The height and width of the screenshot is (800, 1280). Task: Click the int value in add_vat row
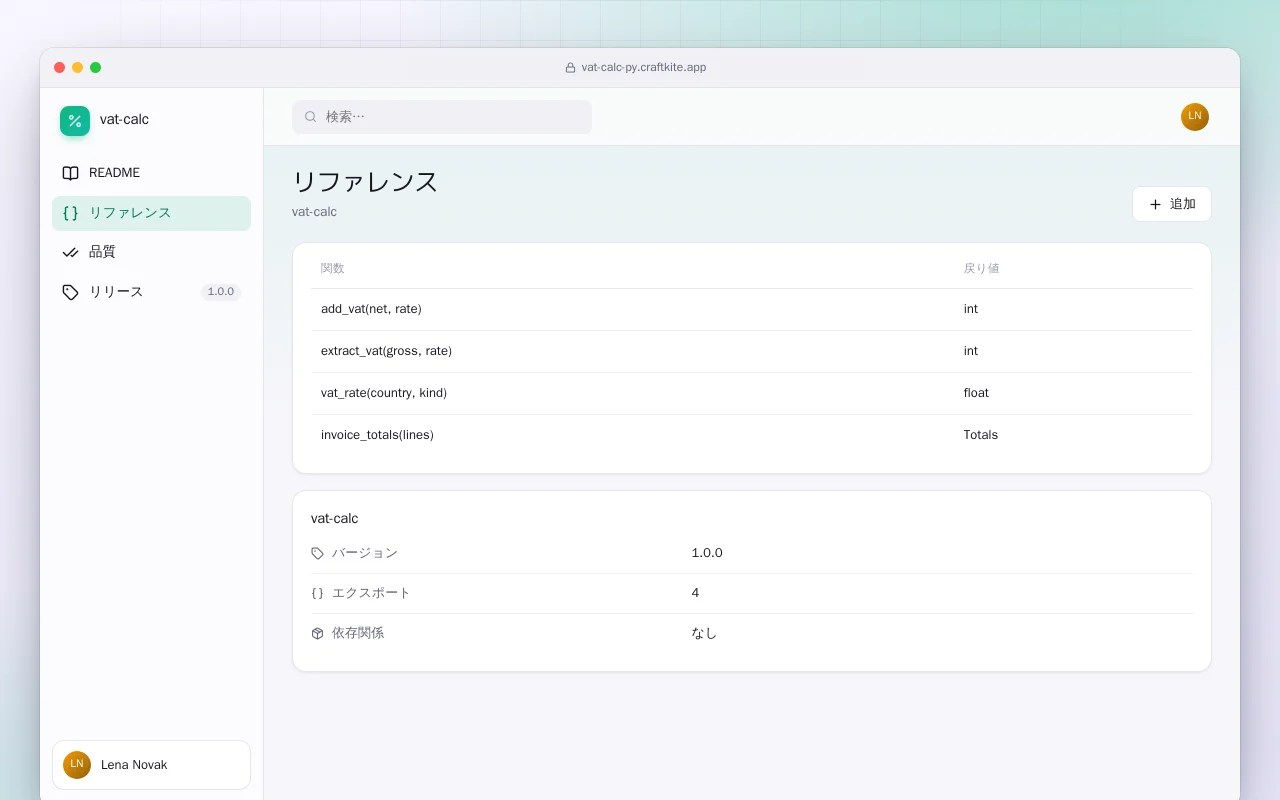coord(971,309)
